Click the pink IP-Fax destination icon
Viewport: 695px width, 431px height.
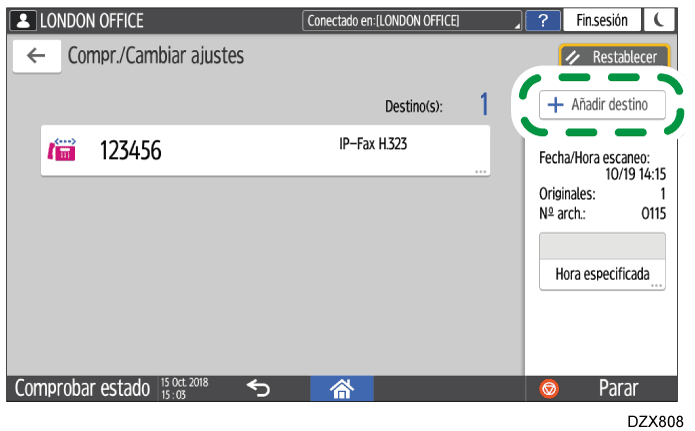tap(62, 150)
